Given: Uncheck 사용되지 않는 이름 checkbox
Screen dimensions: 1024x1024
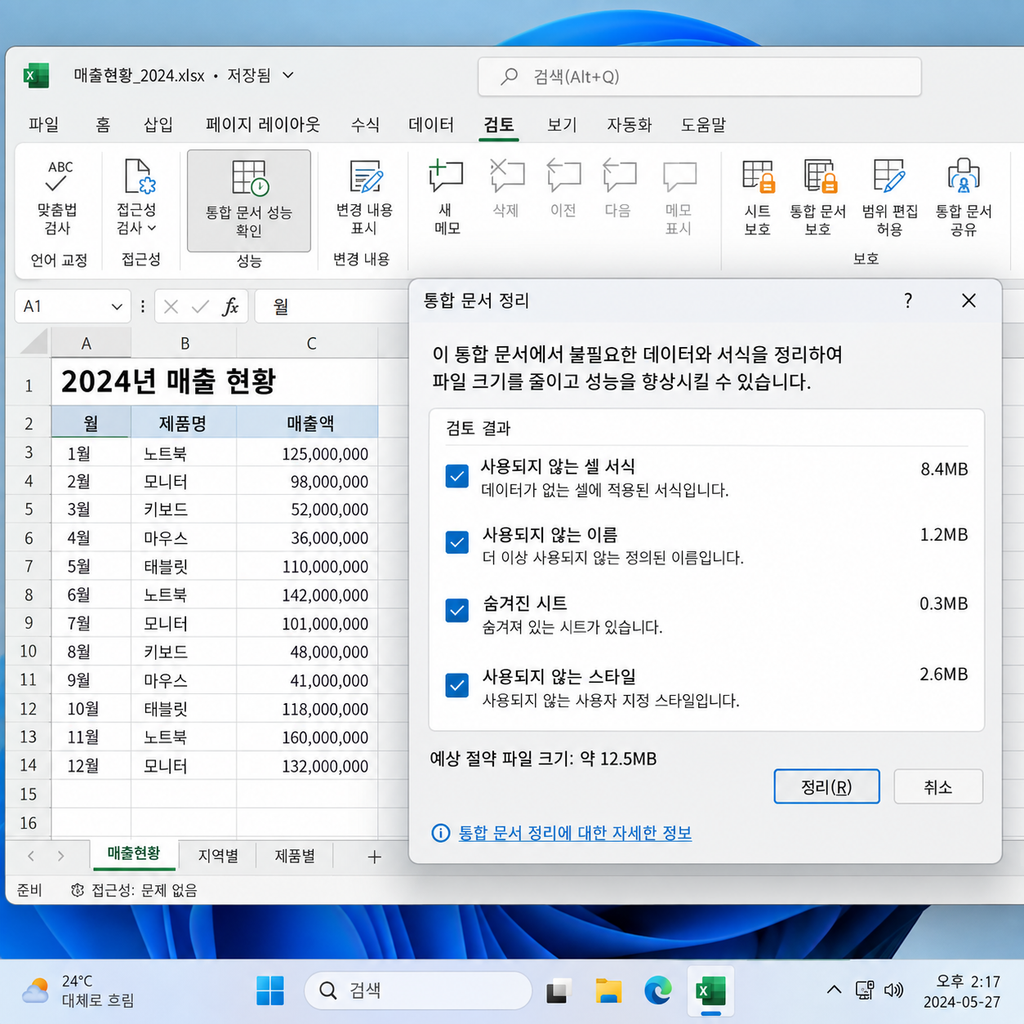Looking at the screenshot, I should (456, 542).
